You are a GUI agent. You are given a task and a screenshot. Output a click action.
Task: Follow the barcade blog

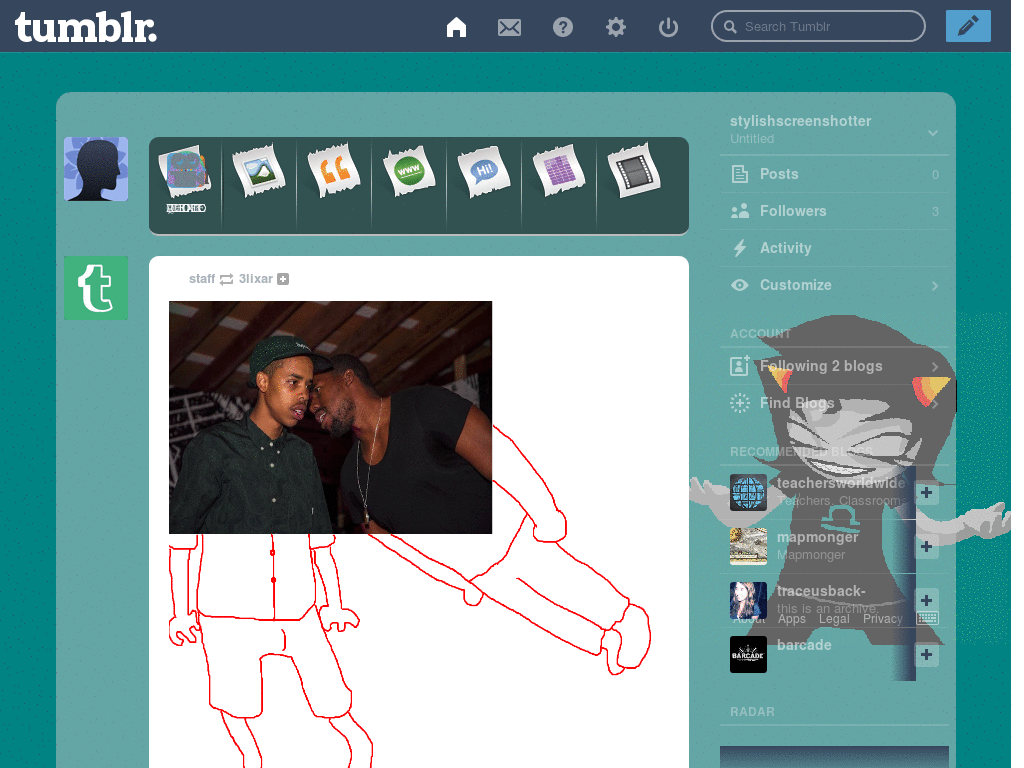[x=926, y=654]
